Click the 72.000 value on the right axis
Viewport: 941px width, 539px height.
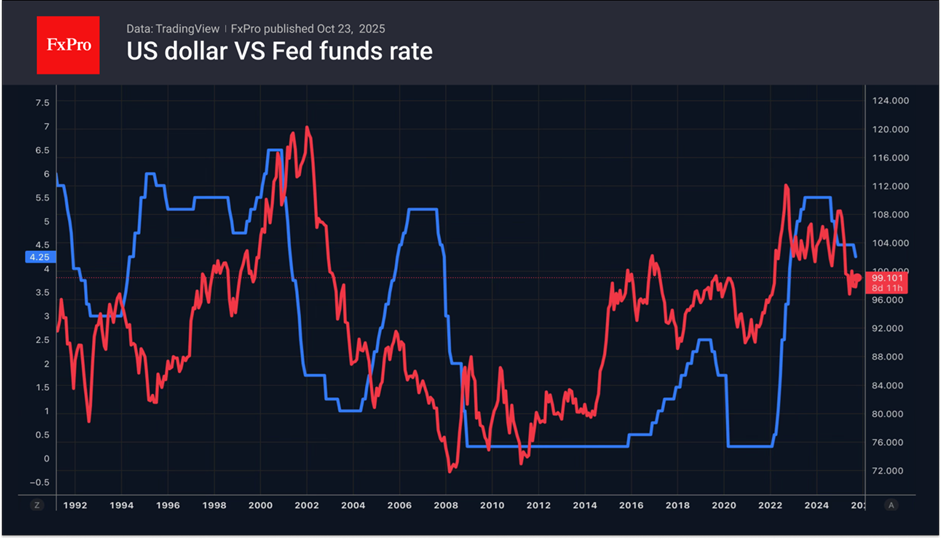(x=890, y=470)
